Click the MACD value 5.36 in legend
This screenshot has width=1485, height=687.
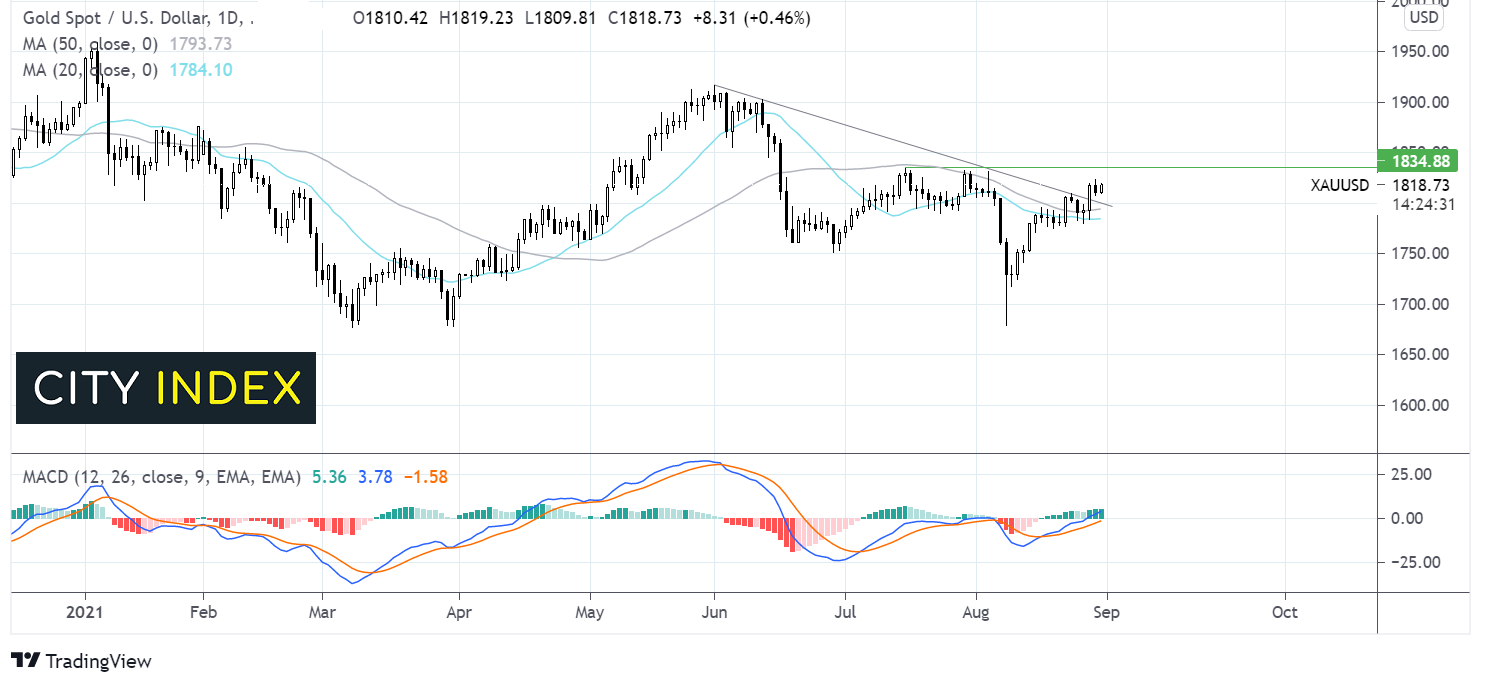[x=328, y=478]
